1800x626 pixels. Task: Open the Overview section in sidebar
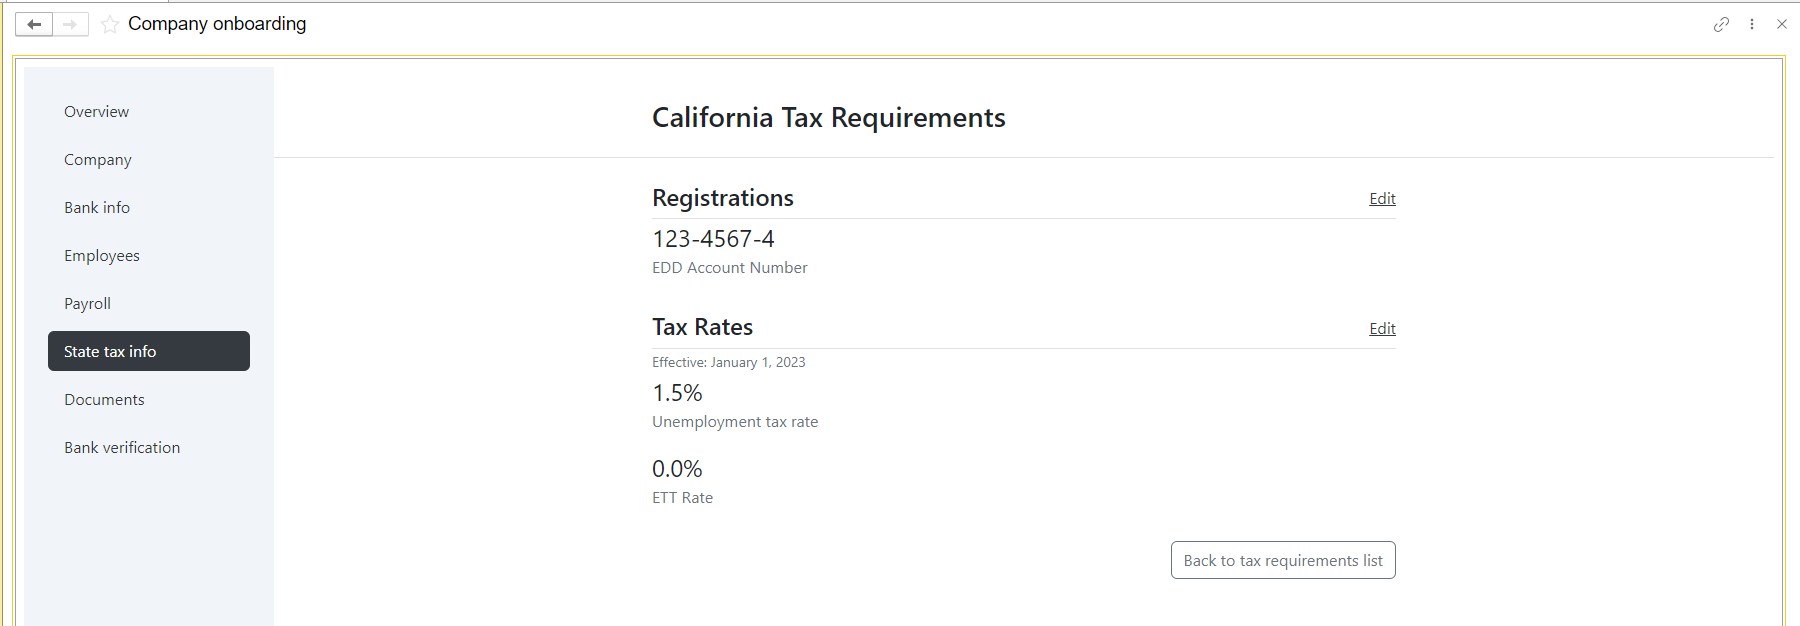pyautogui.click(x=97, y=111)
